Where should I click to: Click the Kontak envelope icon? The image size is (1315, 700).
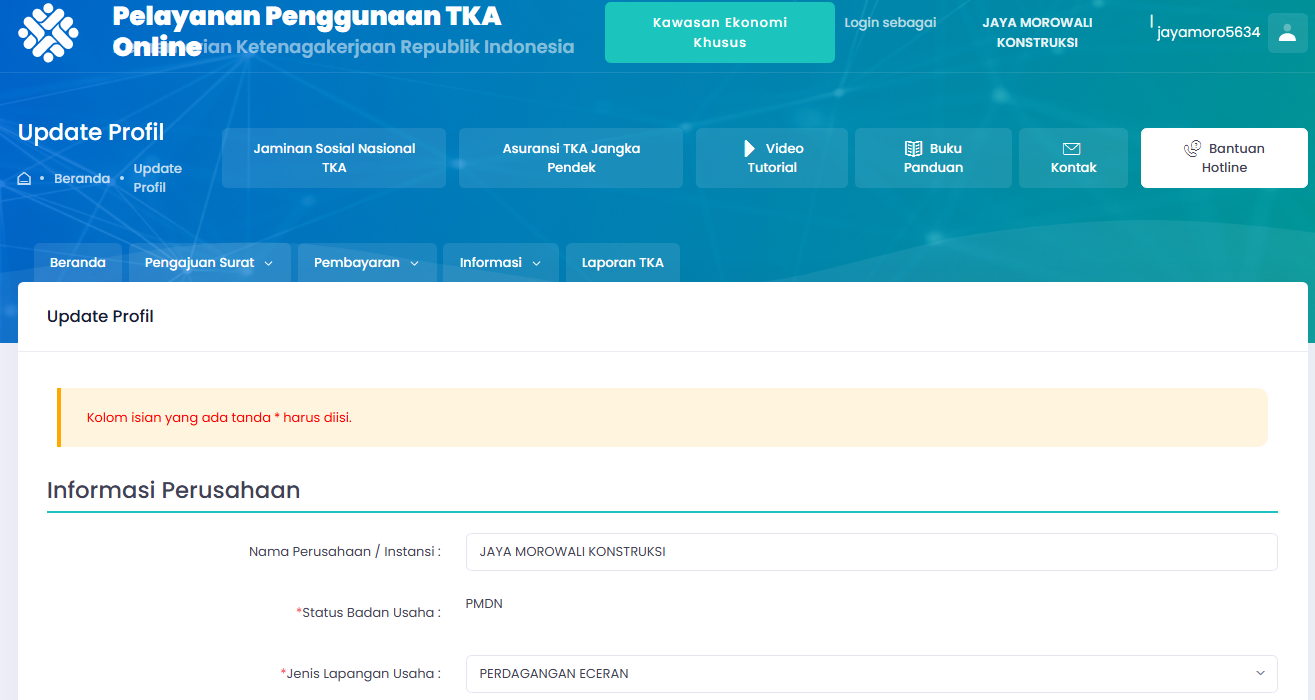click(x=1072, y=149)
